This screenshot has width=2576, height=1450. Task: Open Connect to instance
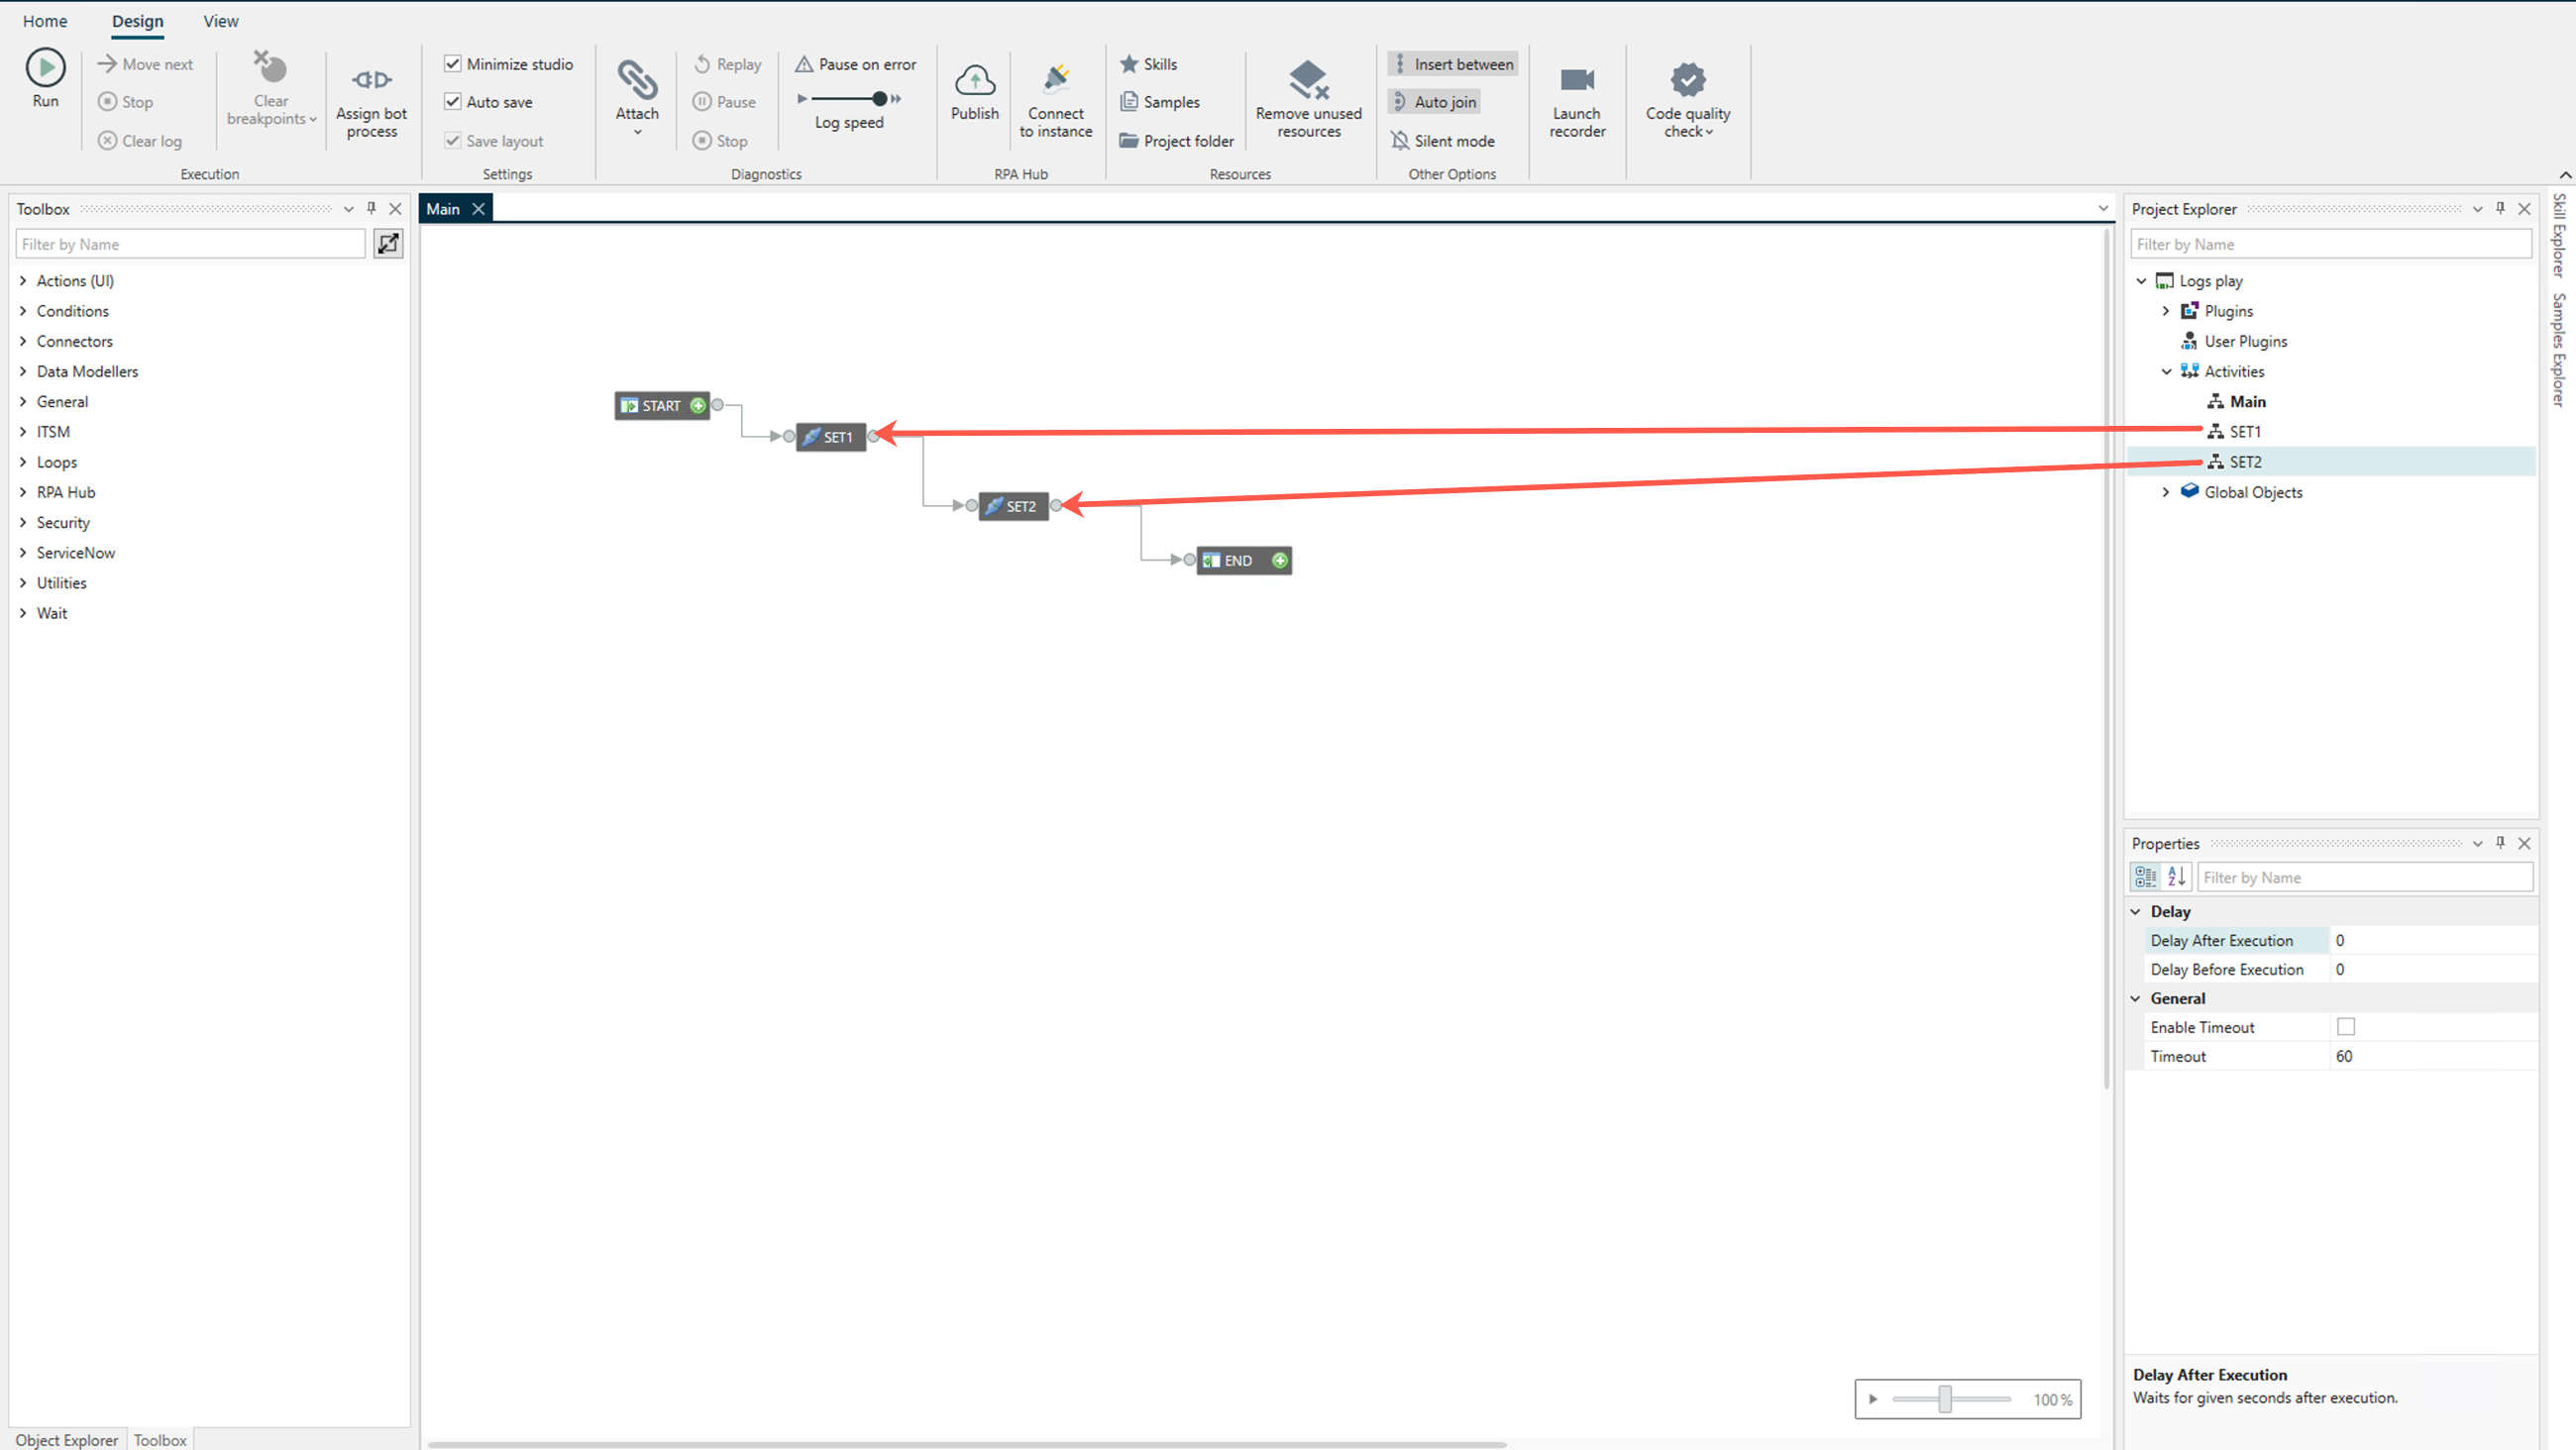click(1055, 100)
